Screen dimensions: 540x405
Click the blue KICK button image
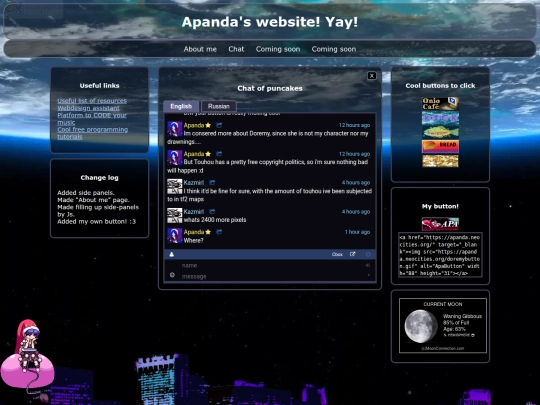coord(440,118)
